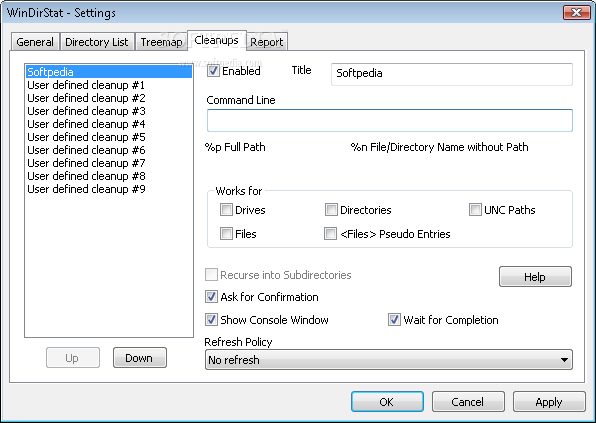The width and height of the screenshot is (596, 423).
Task: Uncheck Show Console Window
Action: (x=211, y=320)
